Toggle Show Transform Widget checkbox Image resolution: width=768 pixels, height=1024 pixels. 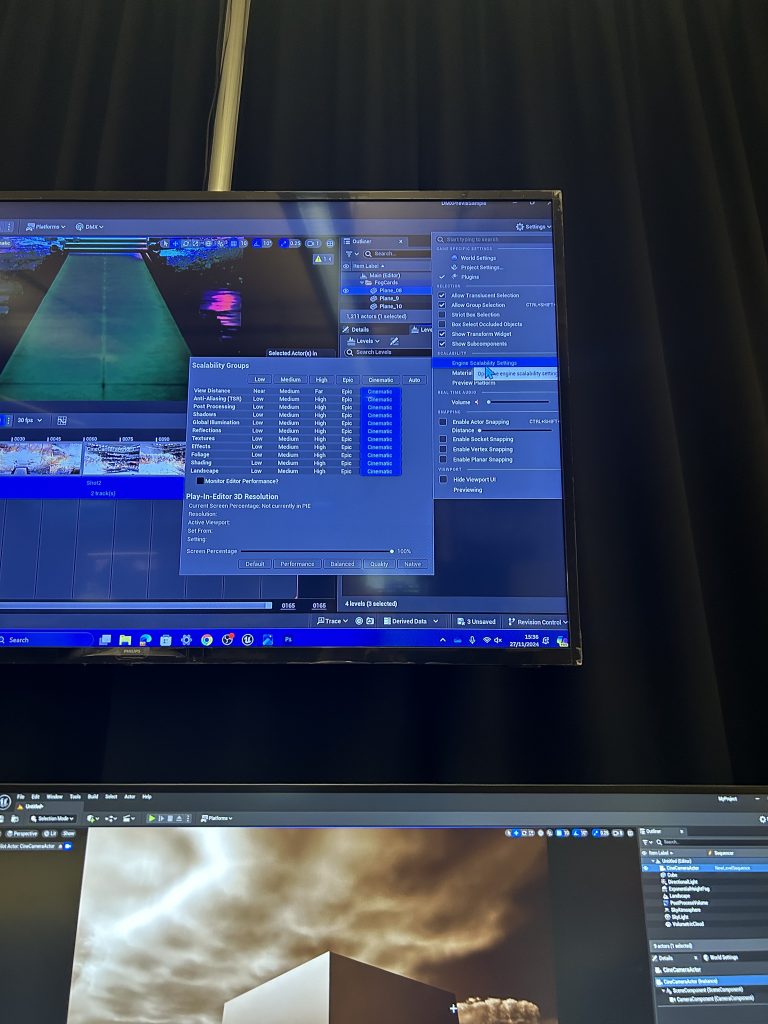click(442, 334)
